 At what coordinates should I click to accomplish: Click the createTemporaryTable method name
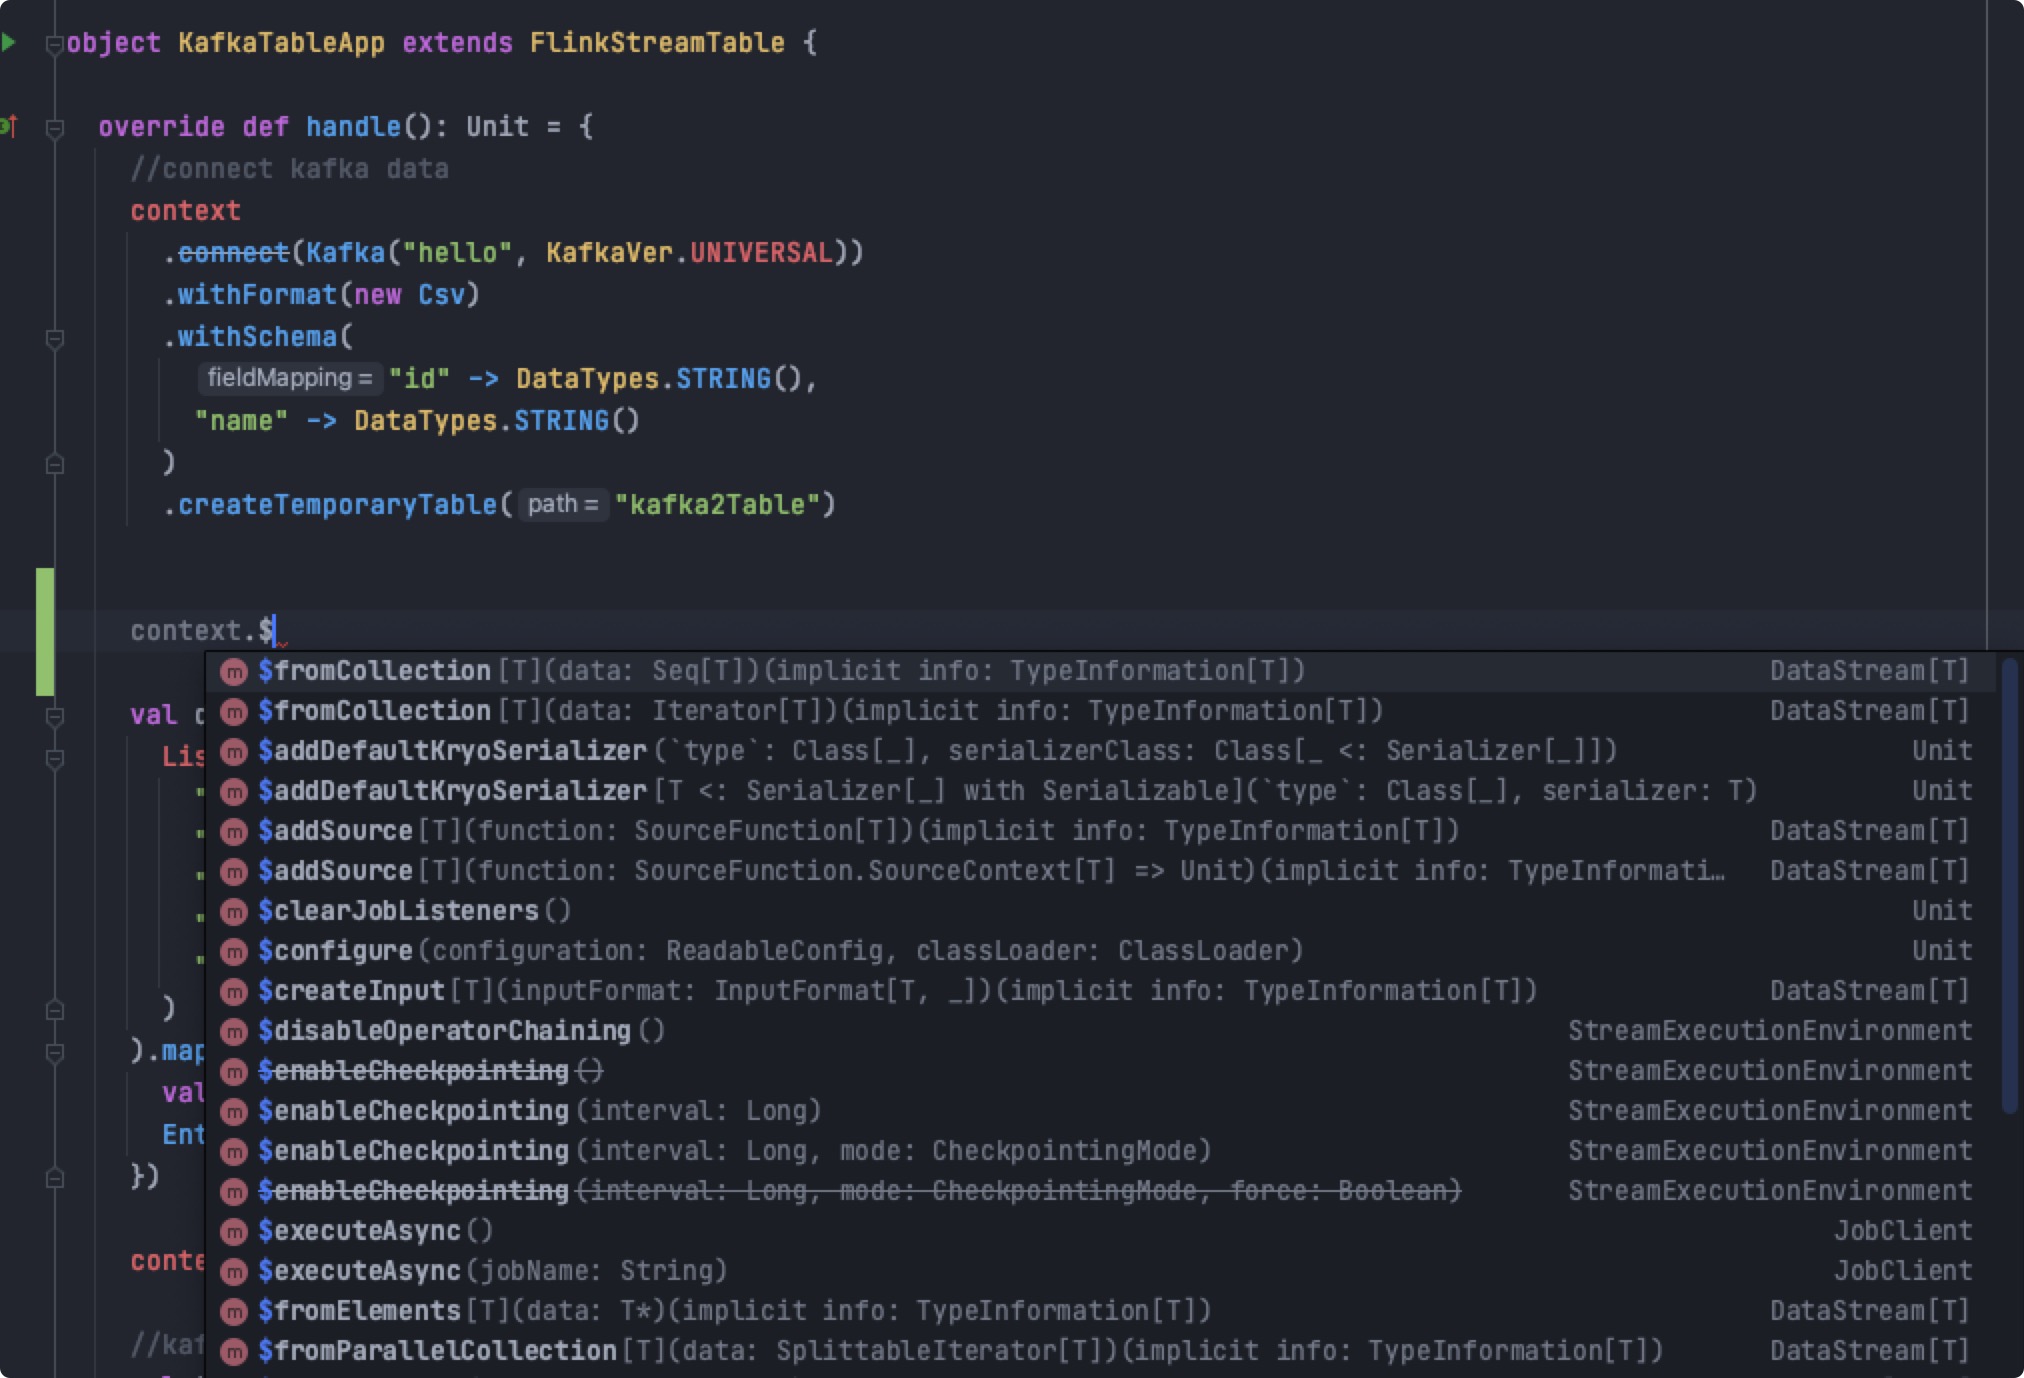click(337, 504)
